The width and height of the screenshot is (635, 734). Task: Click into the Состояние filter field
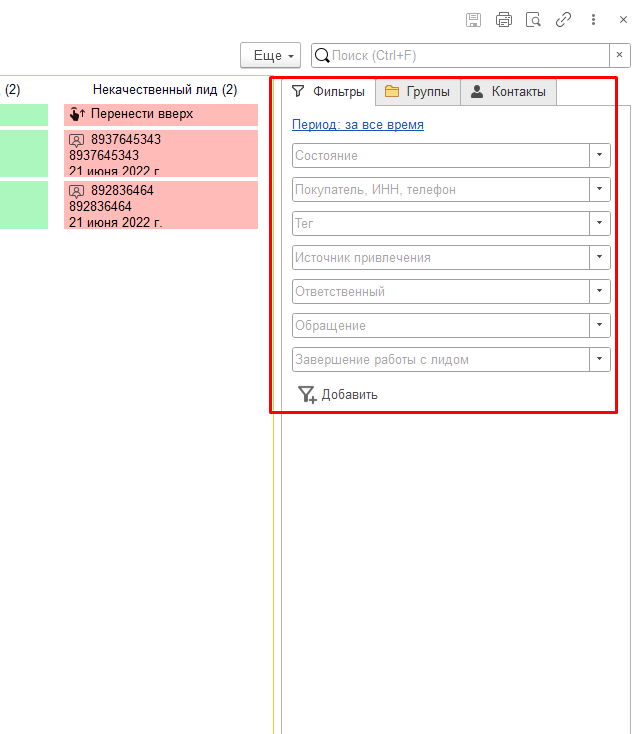(441, 155)
